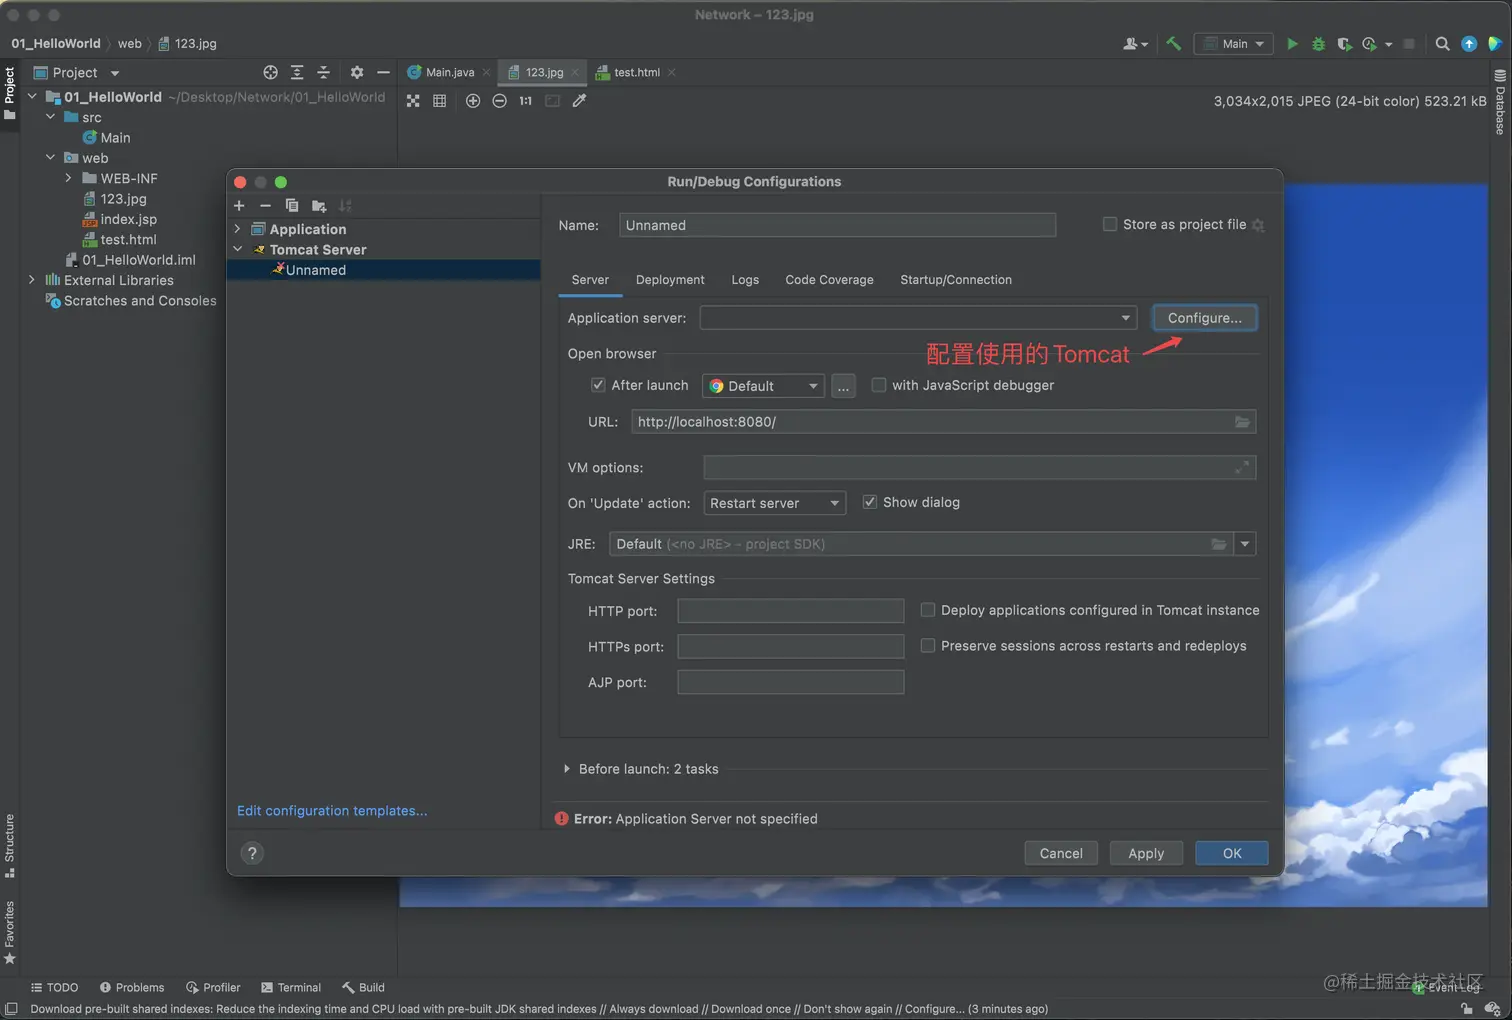Open Edit configuration templates link
This screenshot has width=1512, height=1020.
(332, 811)
